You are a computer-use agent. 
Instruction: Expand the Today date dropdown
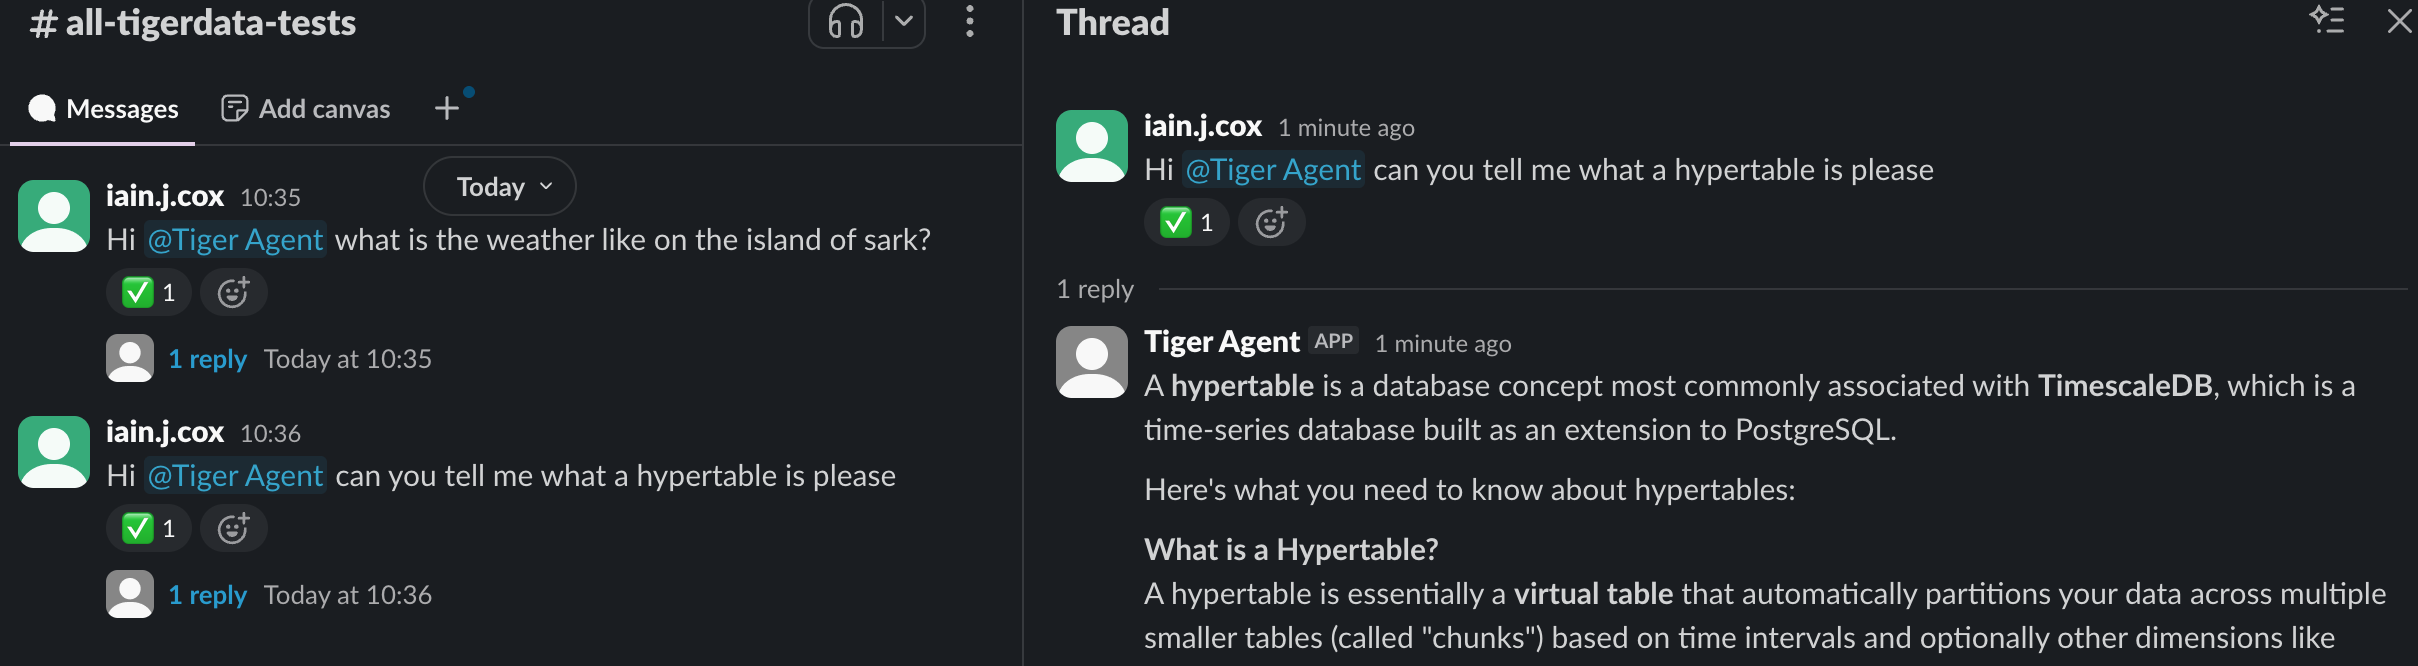500,187
